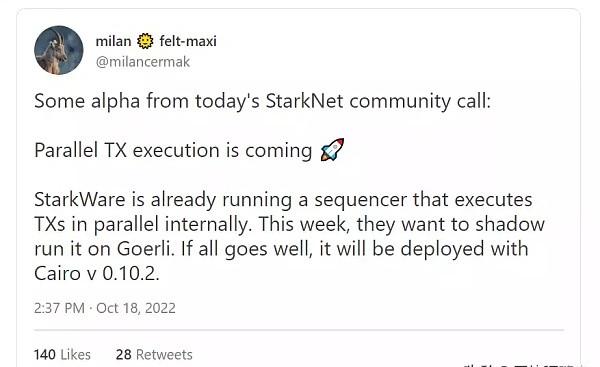The width and height of the screenshot is (600, 367).
Task: Click the word Goerli in tweet
Action: click(x=145, y=249)
